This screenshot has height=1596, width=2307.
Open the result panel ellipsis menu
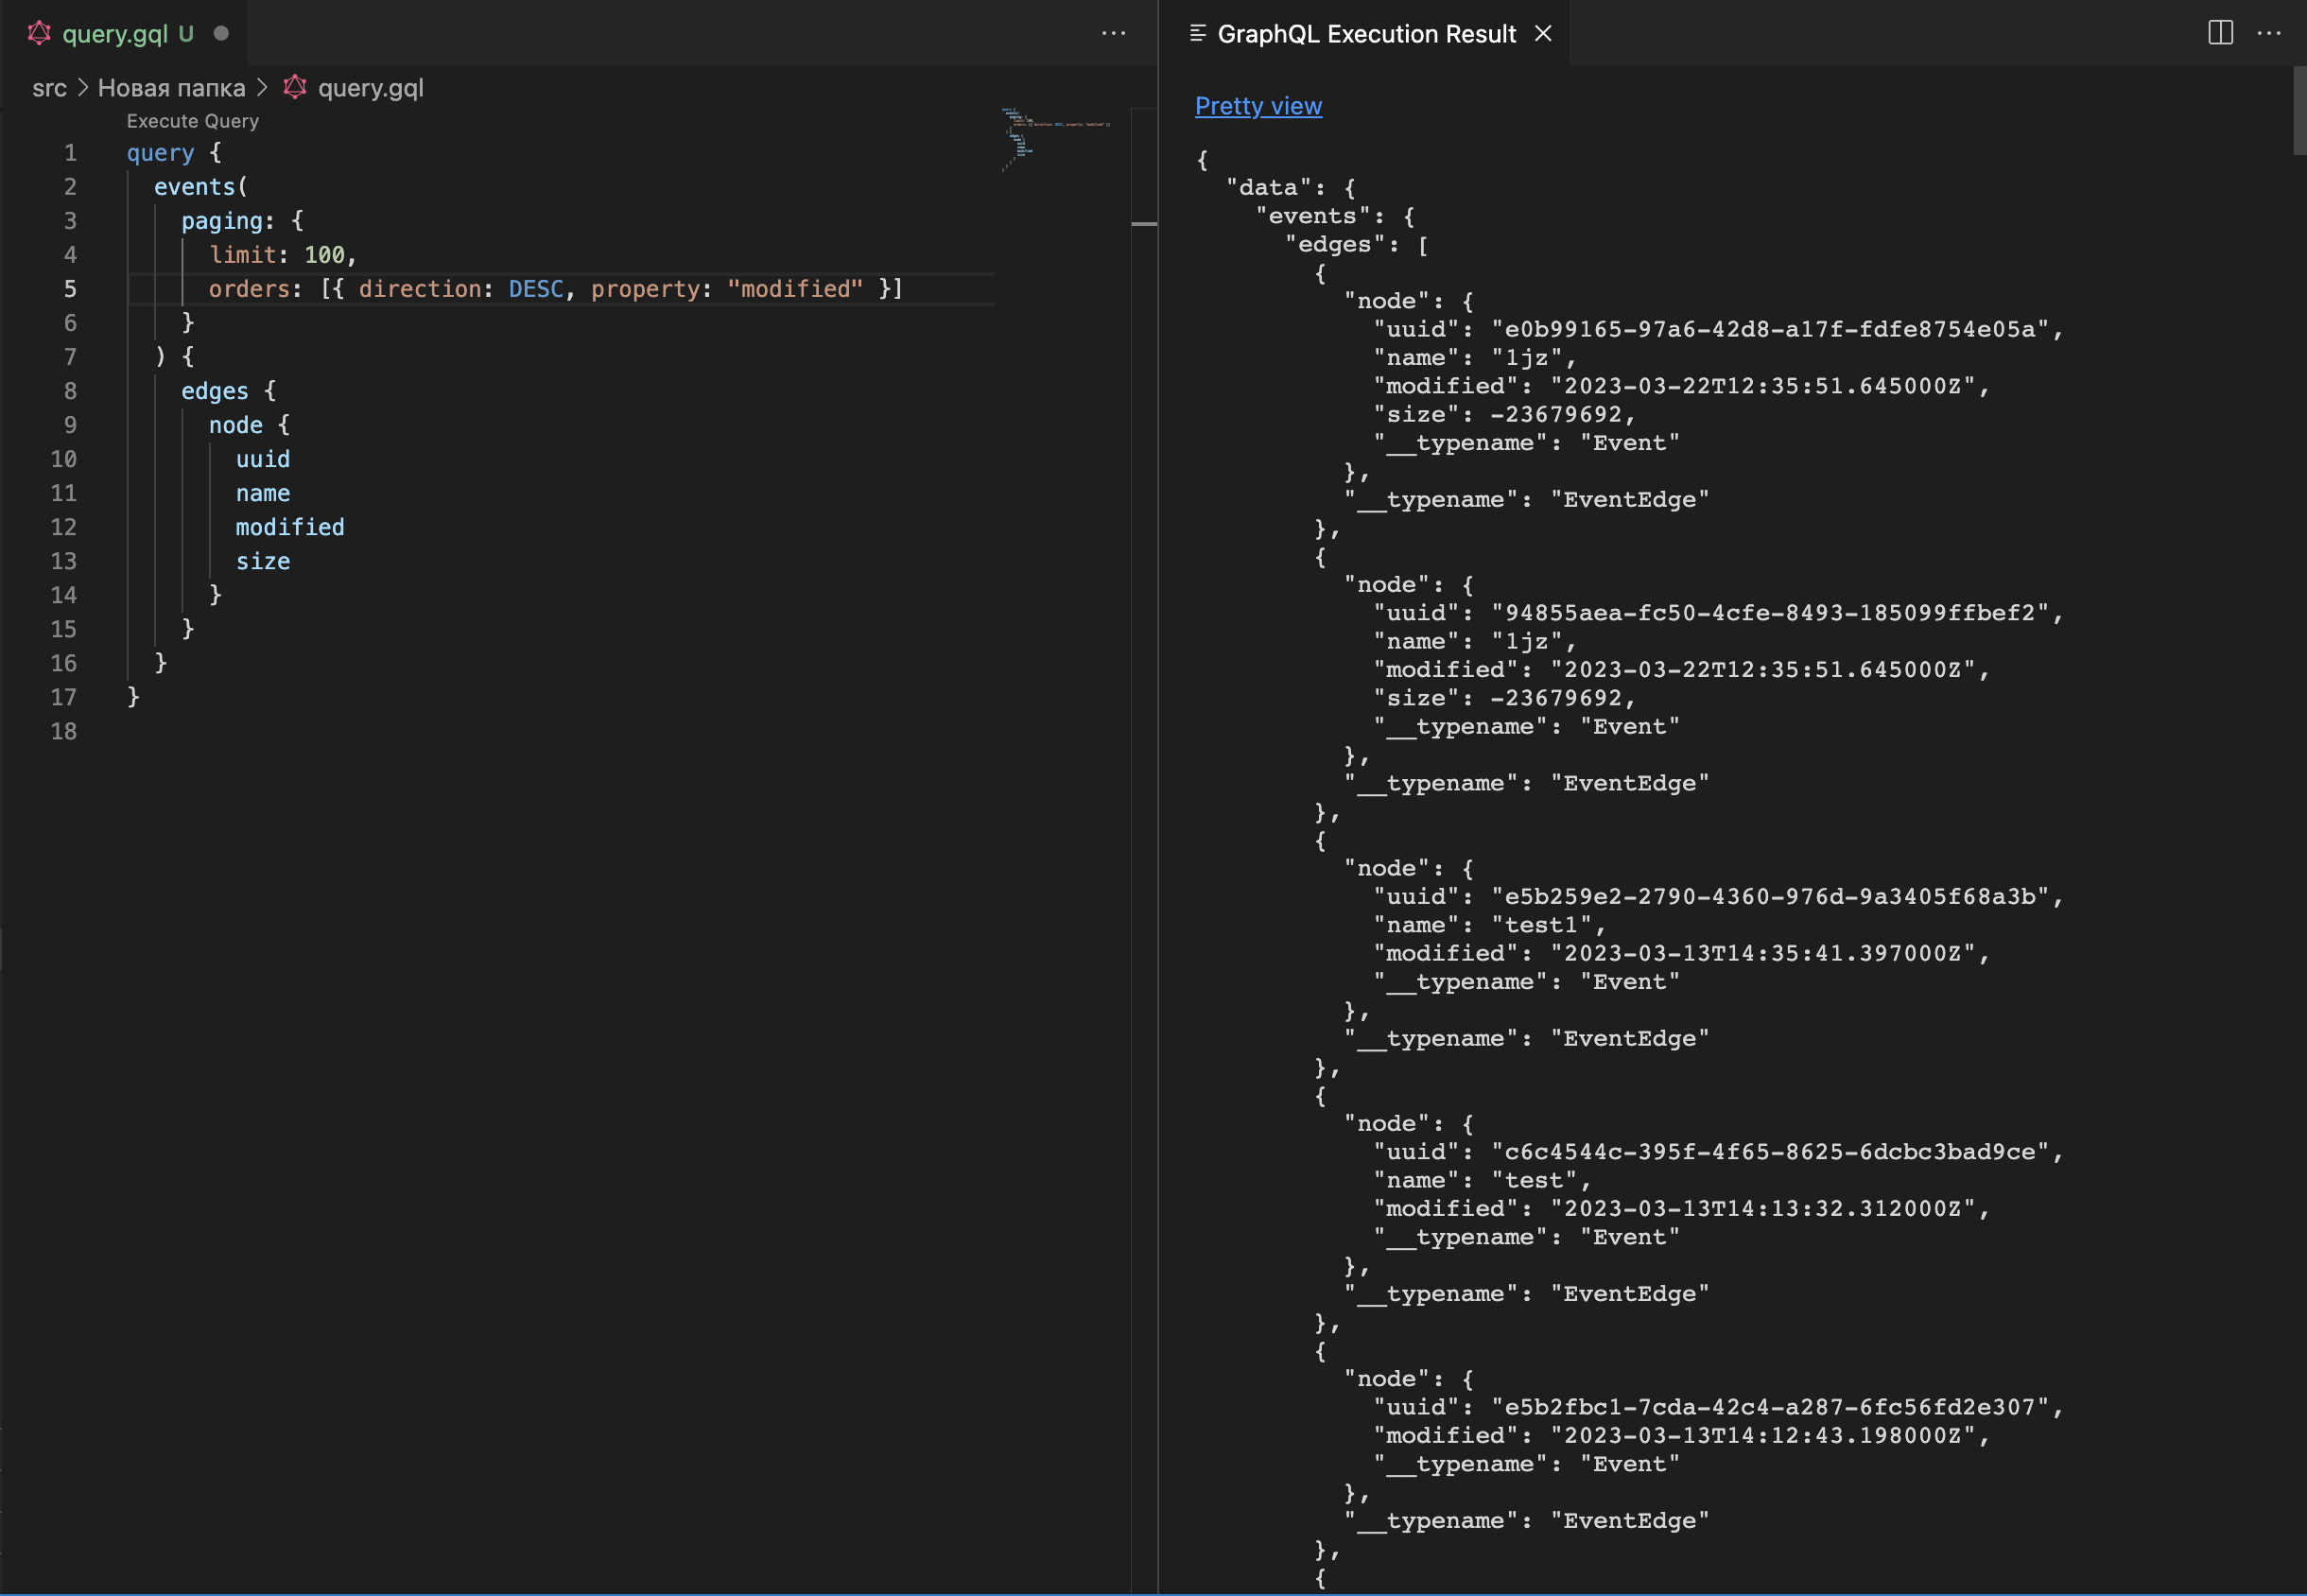click(x=2270, y=33)
